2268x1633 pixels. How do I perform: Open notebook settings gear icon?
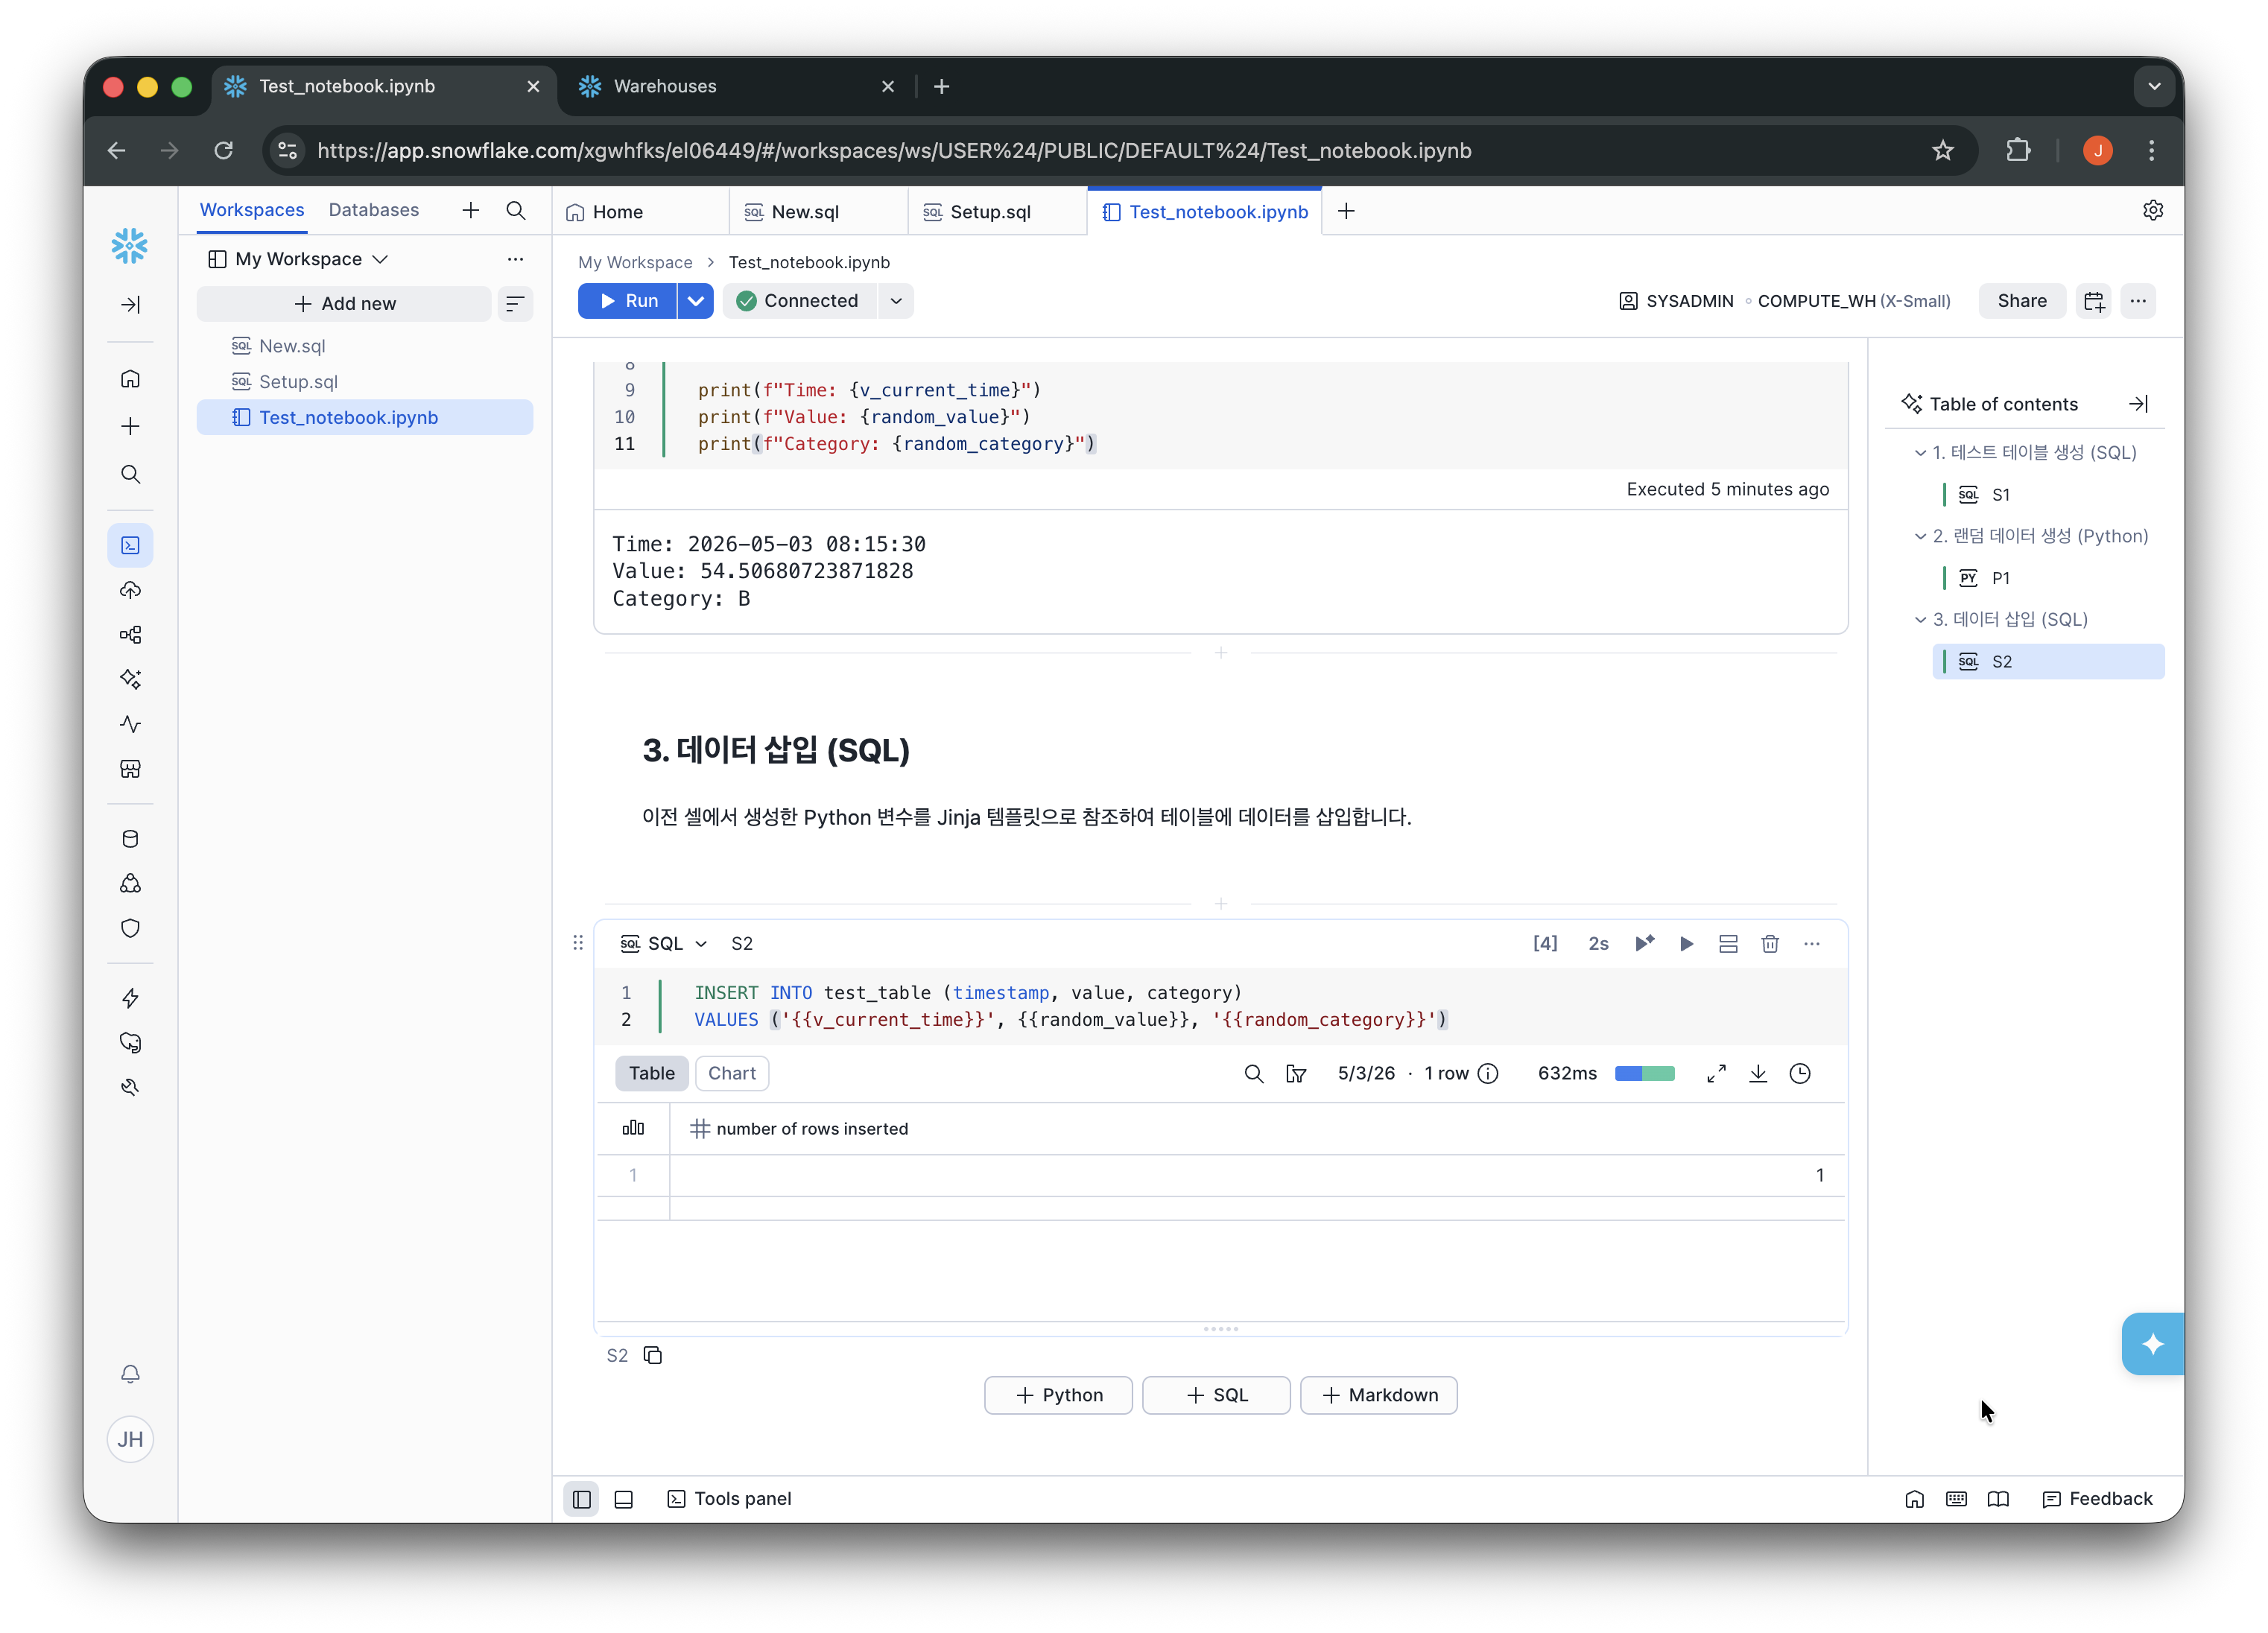[2153, 210]
